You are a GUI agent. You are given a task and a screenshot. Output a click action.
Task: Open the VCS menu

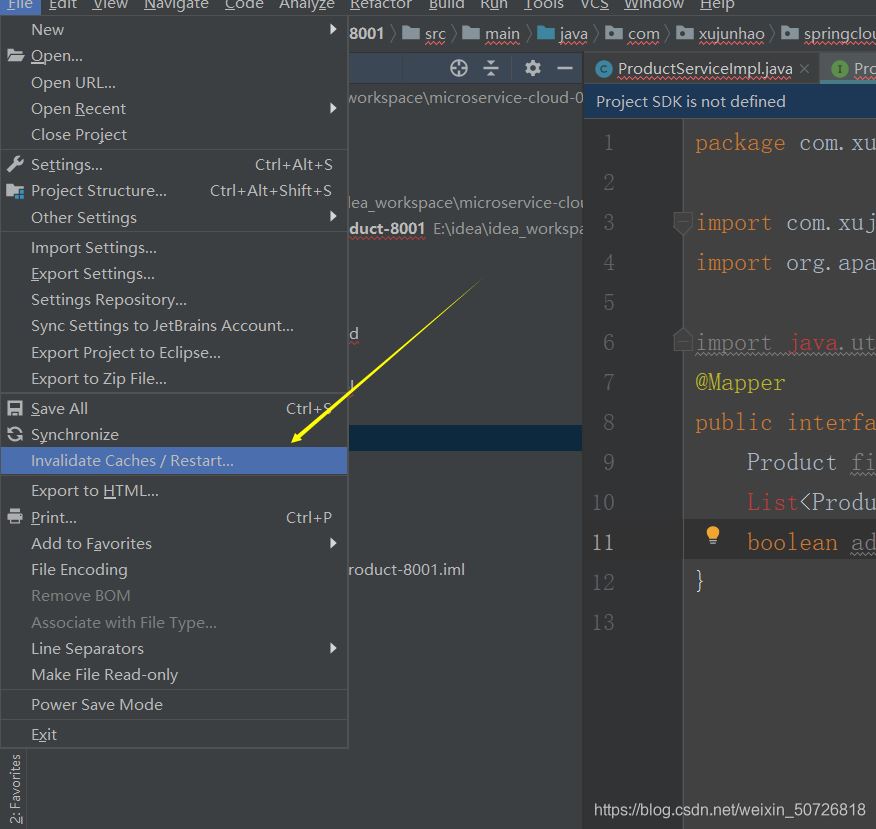pyautogui.click(x=594, y=4)
